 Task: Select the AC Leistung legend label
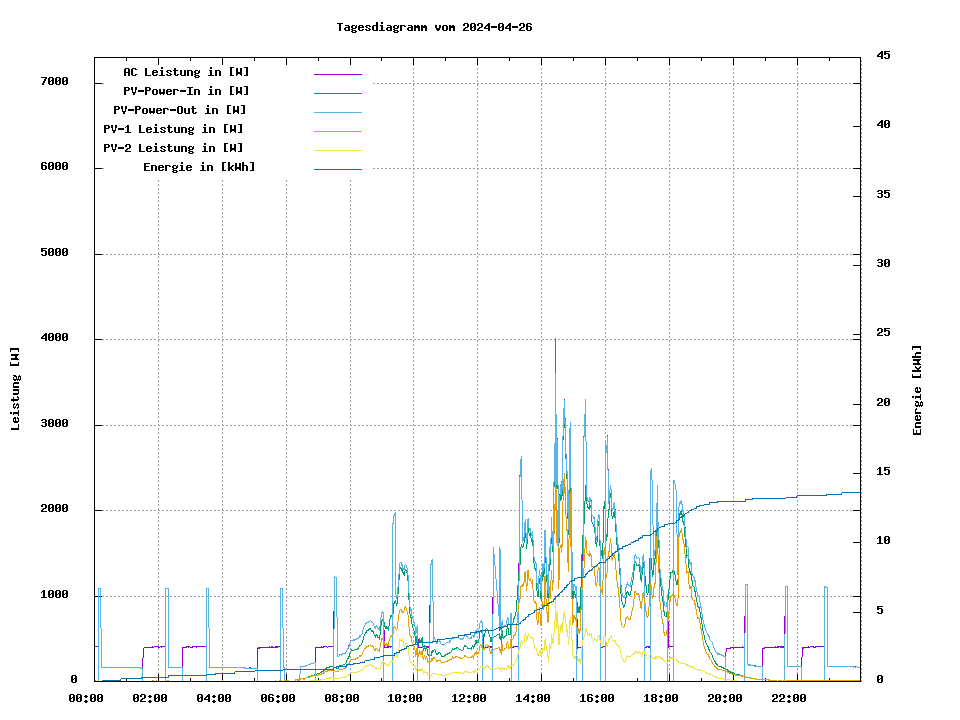click(186, 72)
